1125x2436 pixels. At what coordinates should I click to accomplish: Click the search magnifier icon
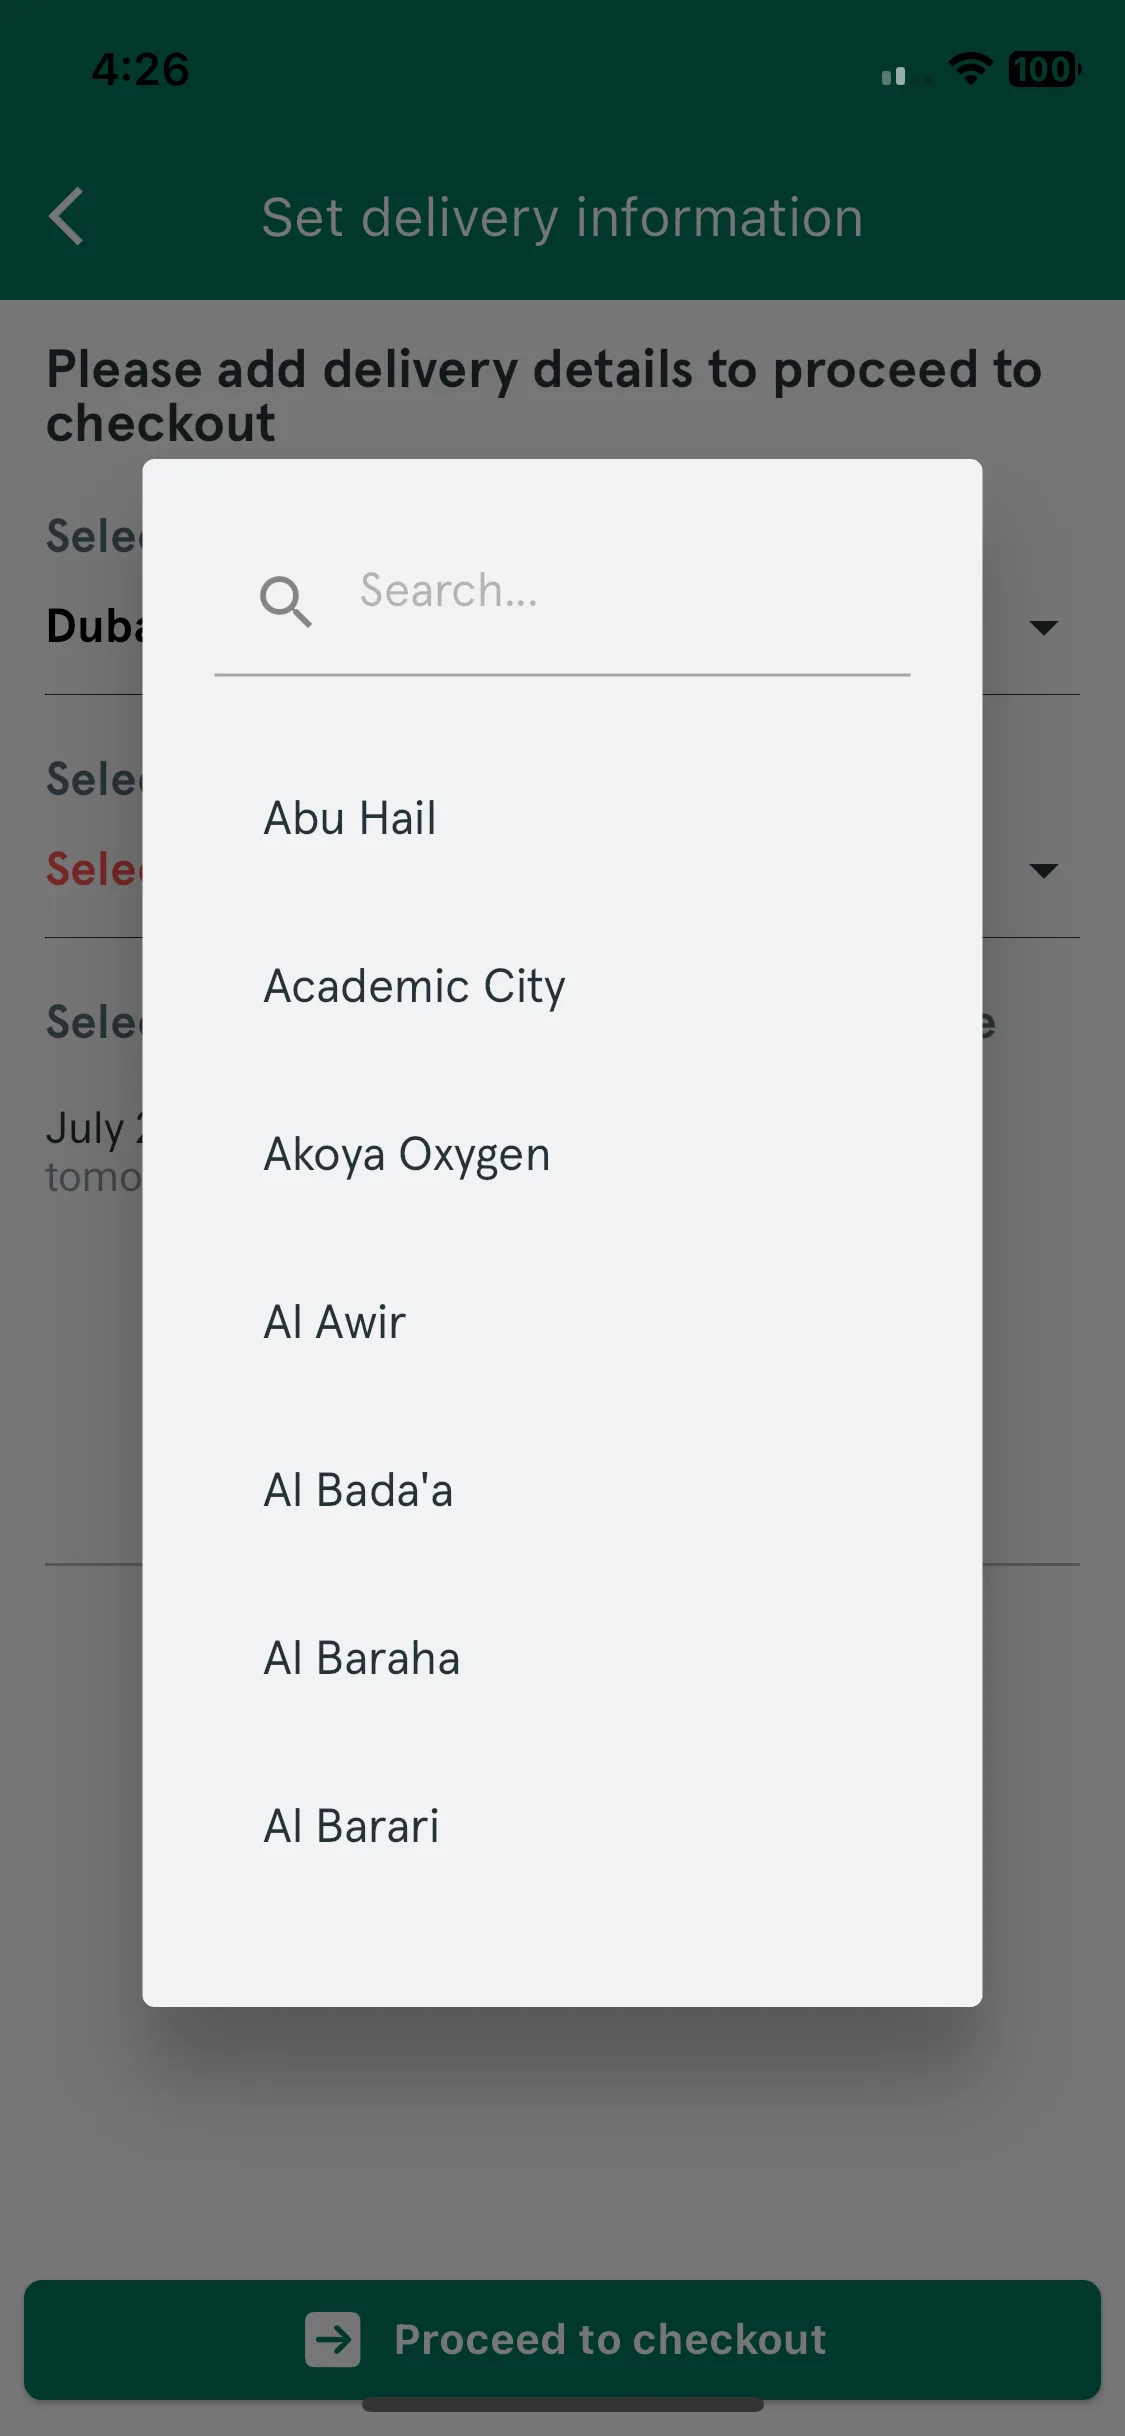(x=286, y=601)
